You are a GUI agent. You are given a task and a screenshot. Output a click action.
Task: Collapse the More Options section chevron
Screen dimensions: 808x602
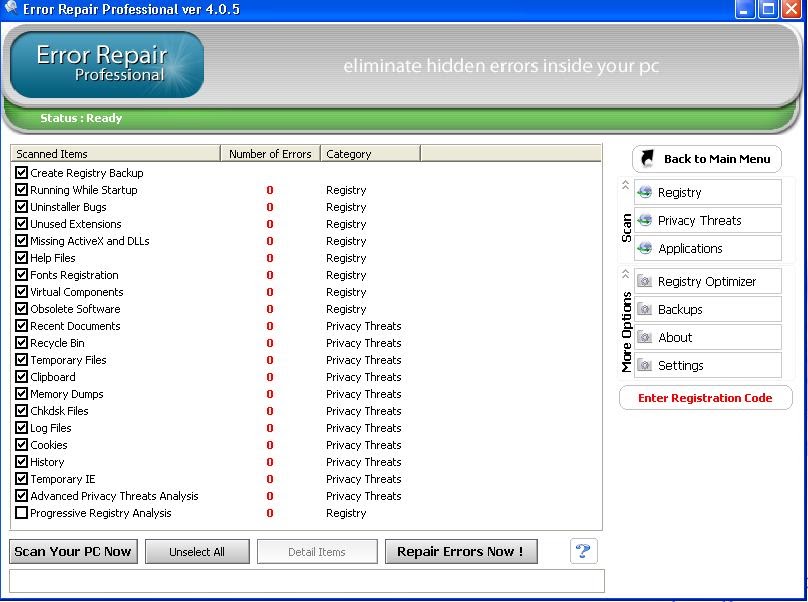click(x=626, y=274)
